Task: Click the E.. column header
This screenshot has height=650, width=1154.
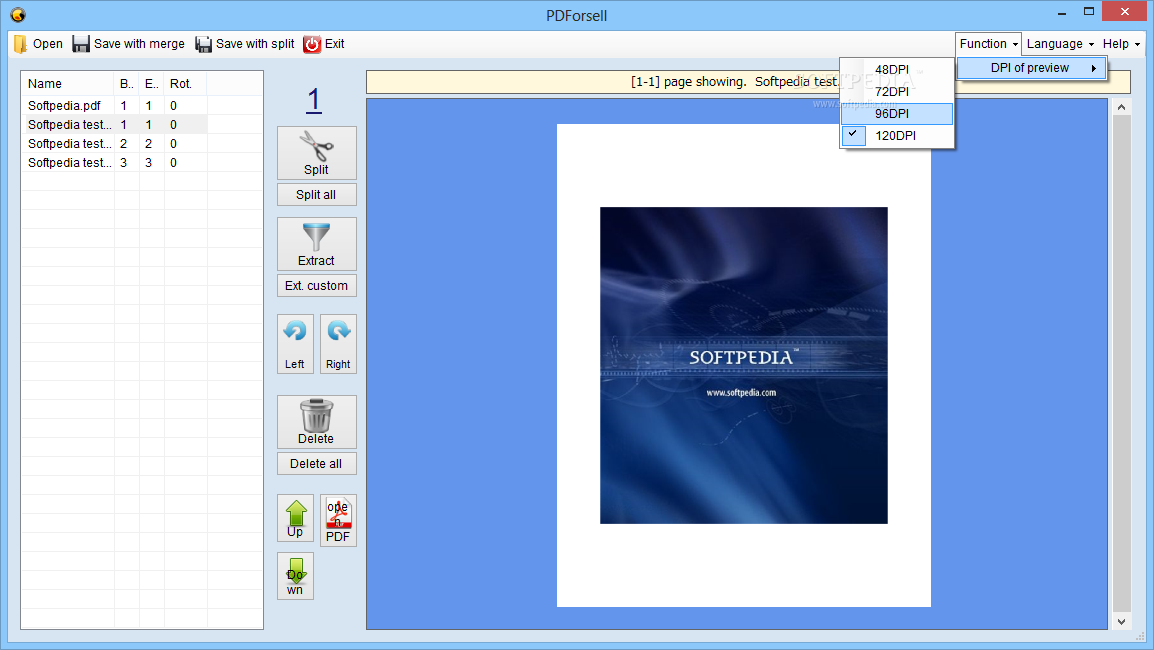Action: pyautogui.click(x=152, y=84)
